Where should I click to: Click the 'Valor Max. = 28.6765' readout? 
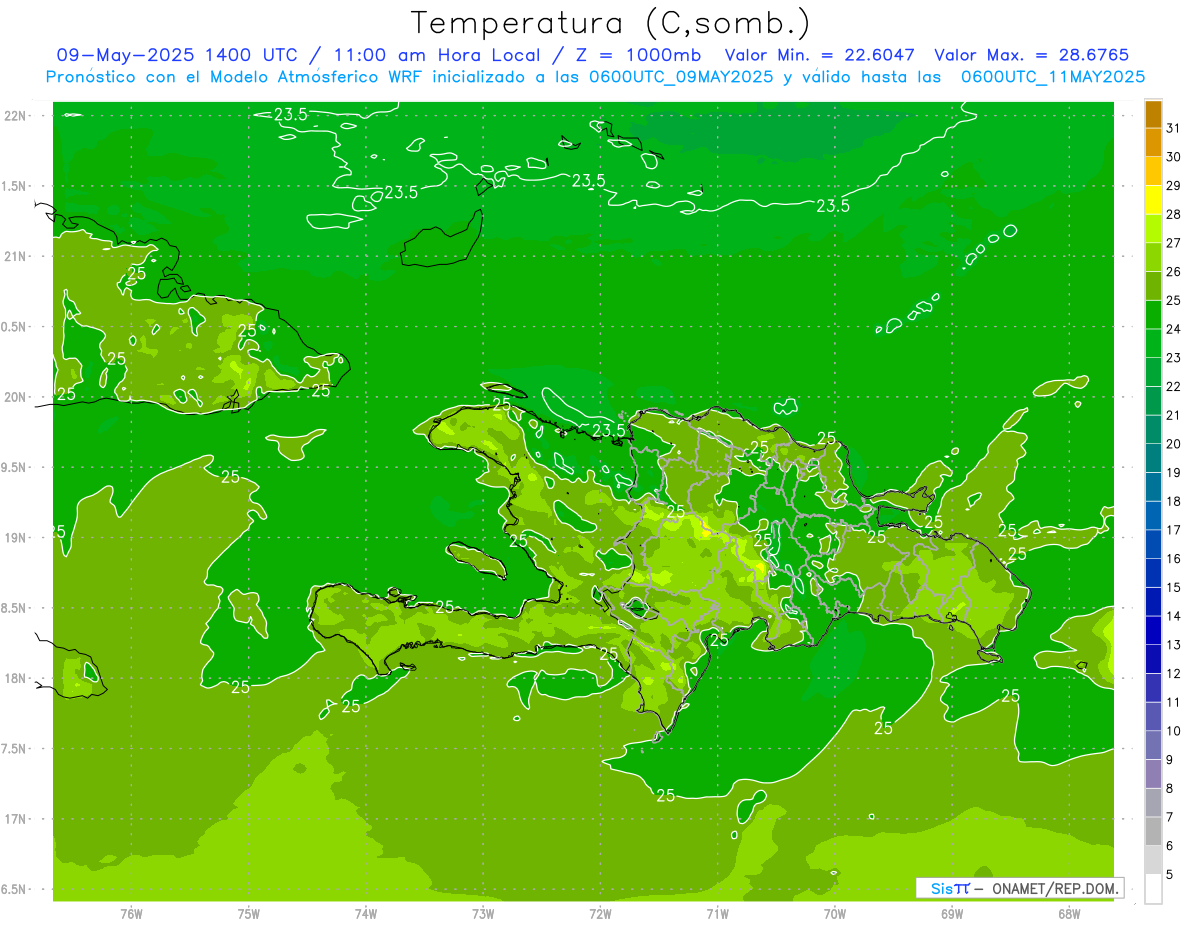click(1031, 55)
